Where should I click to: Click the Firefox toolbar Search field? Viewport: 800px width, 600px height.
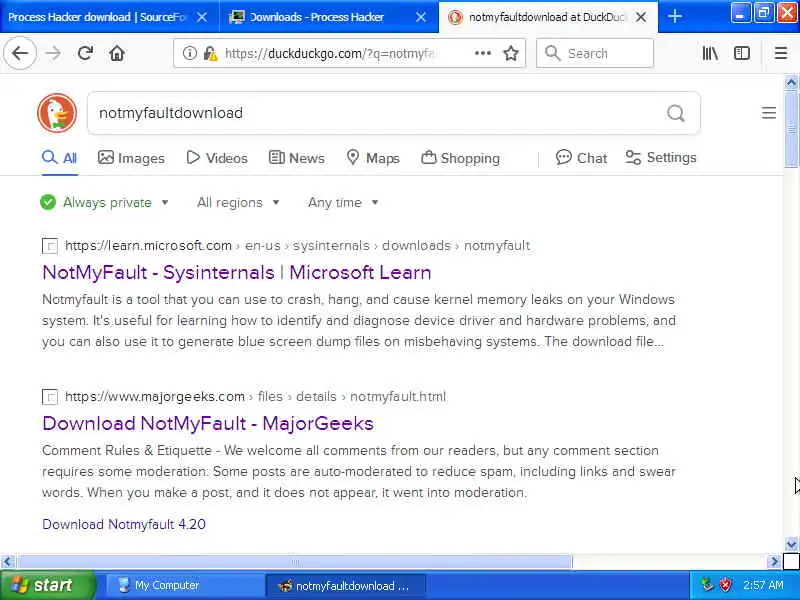click(595, 53)
